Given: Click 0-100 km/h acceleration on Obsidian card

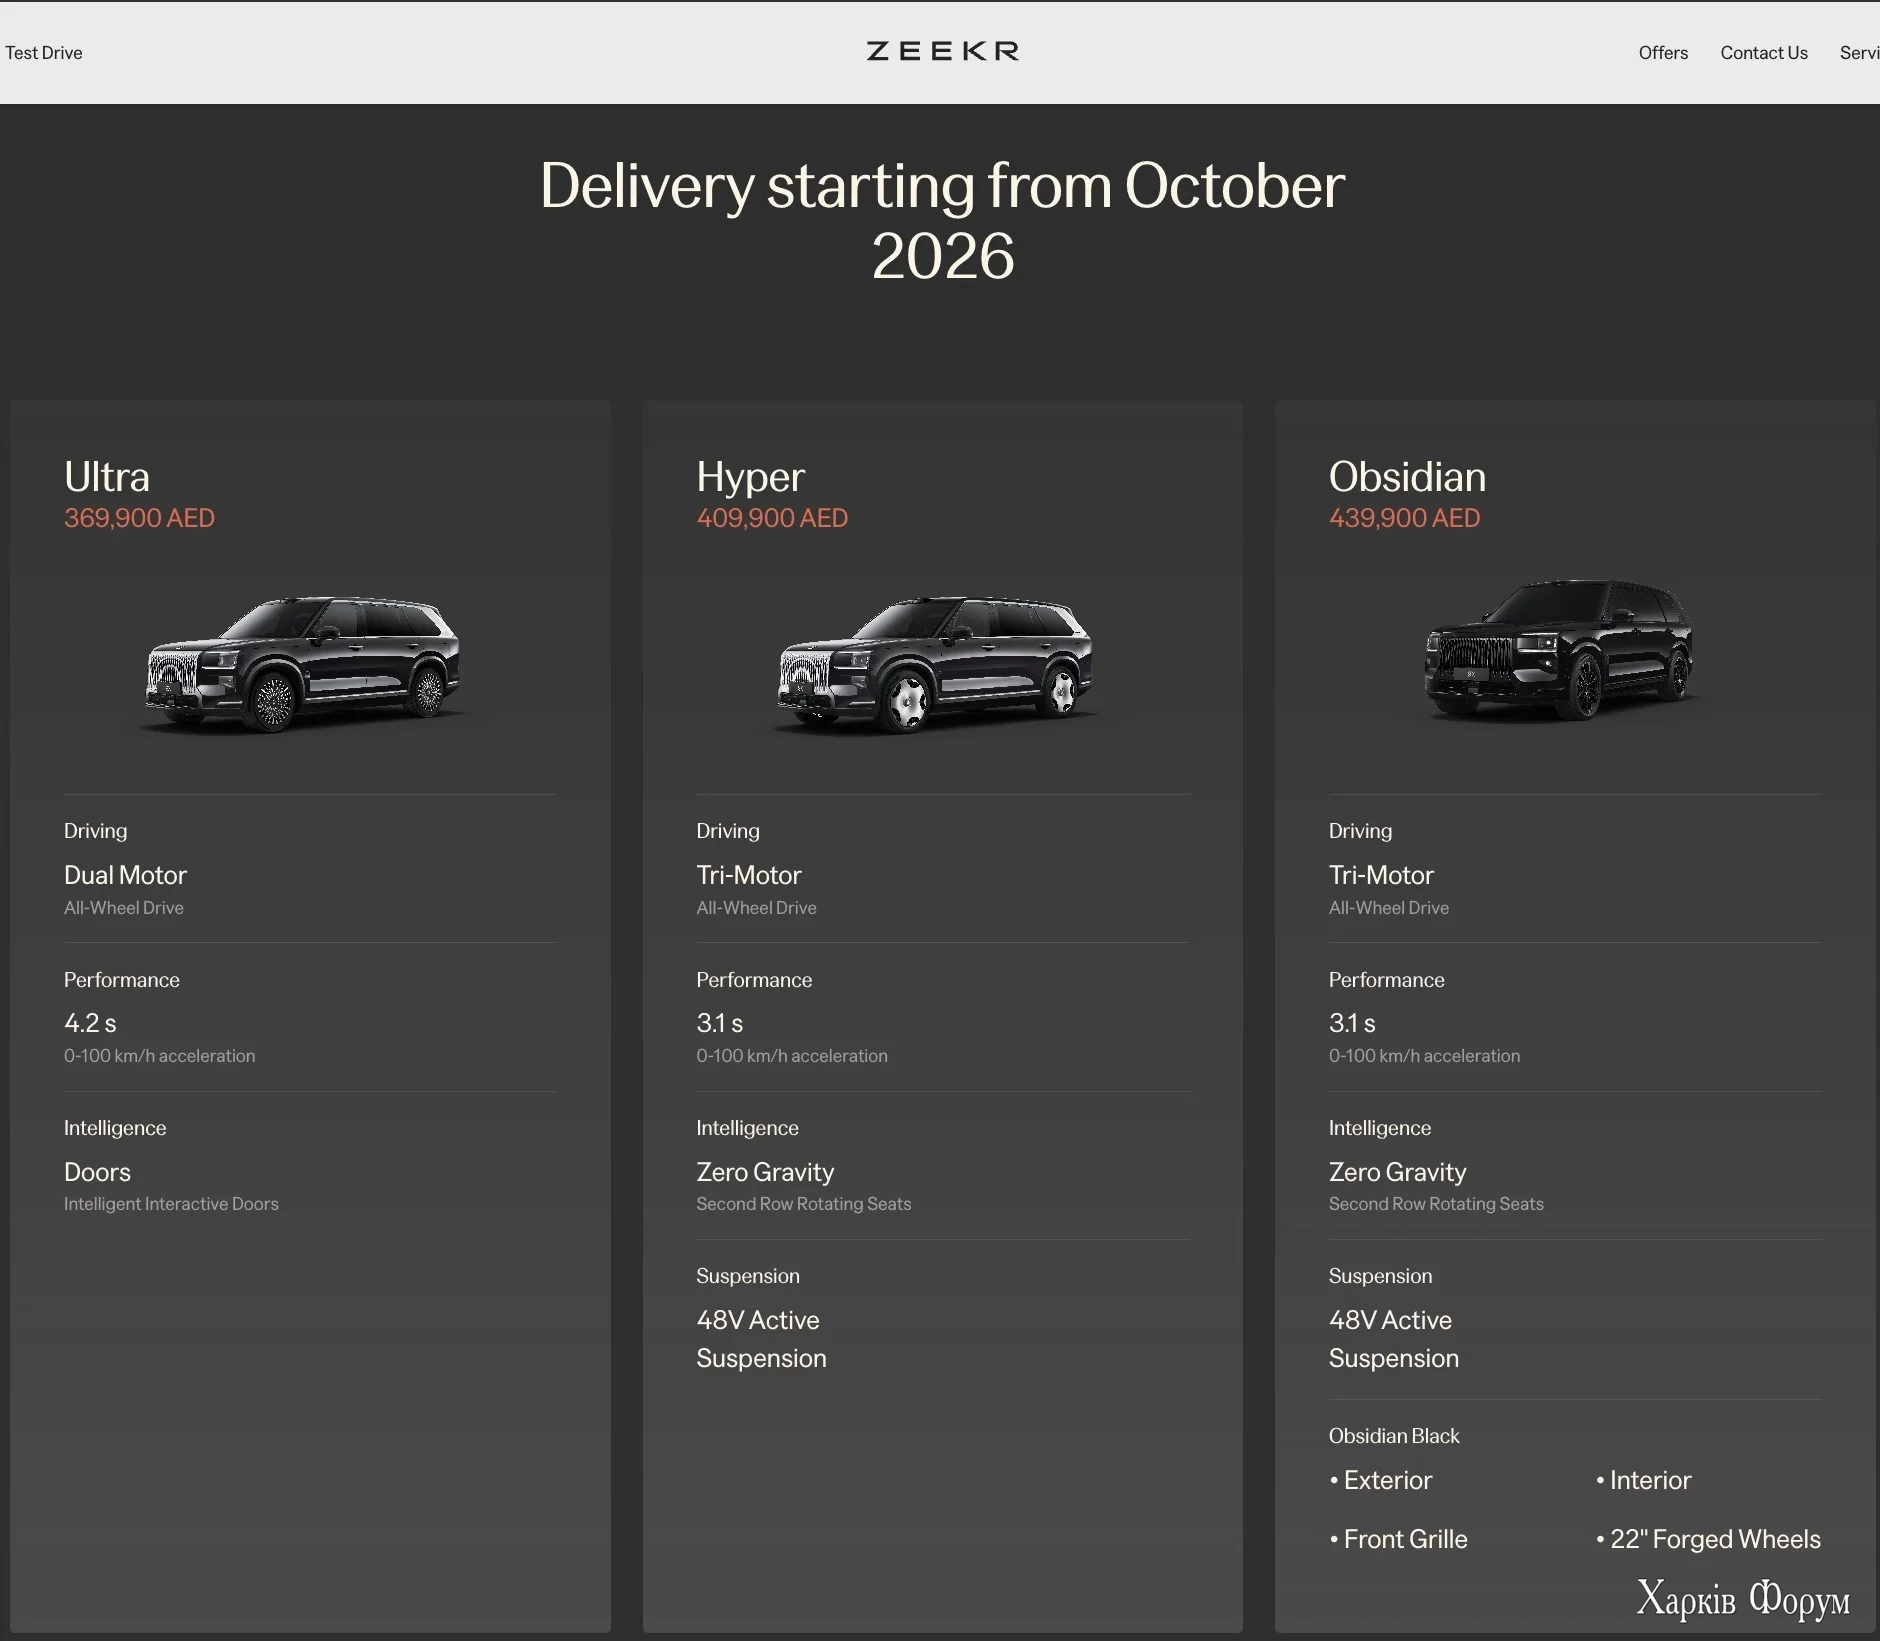Looking at the screenshot, I should 1424,1056.
